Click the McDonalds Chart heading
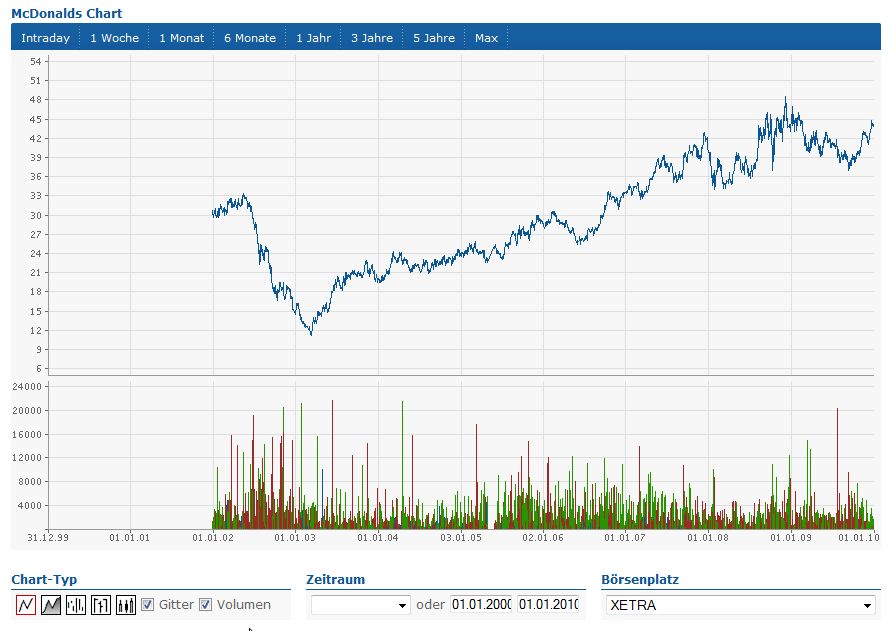892x631 pixels. pyautogui.click(x=67, y=13)
